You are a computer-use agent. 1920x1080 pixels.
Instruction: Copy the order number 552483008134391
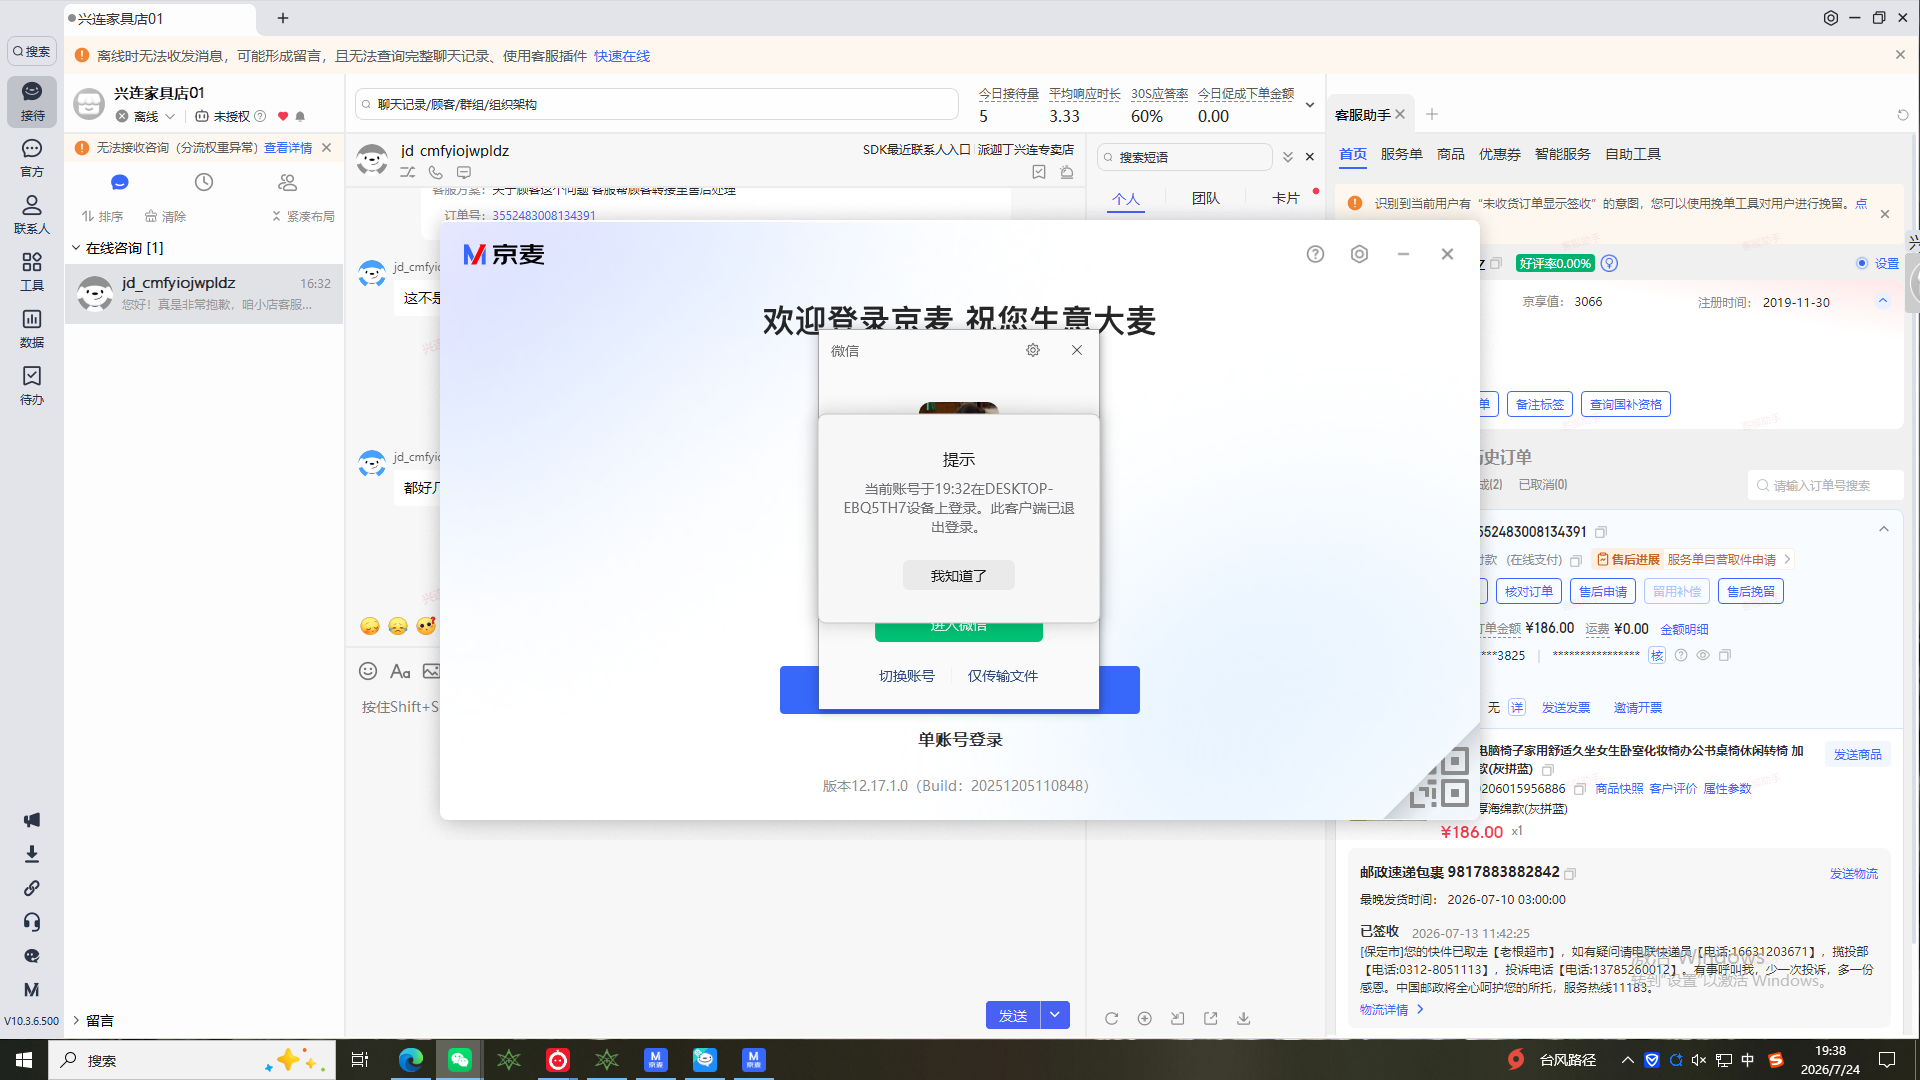[1601, 532]
